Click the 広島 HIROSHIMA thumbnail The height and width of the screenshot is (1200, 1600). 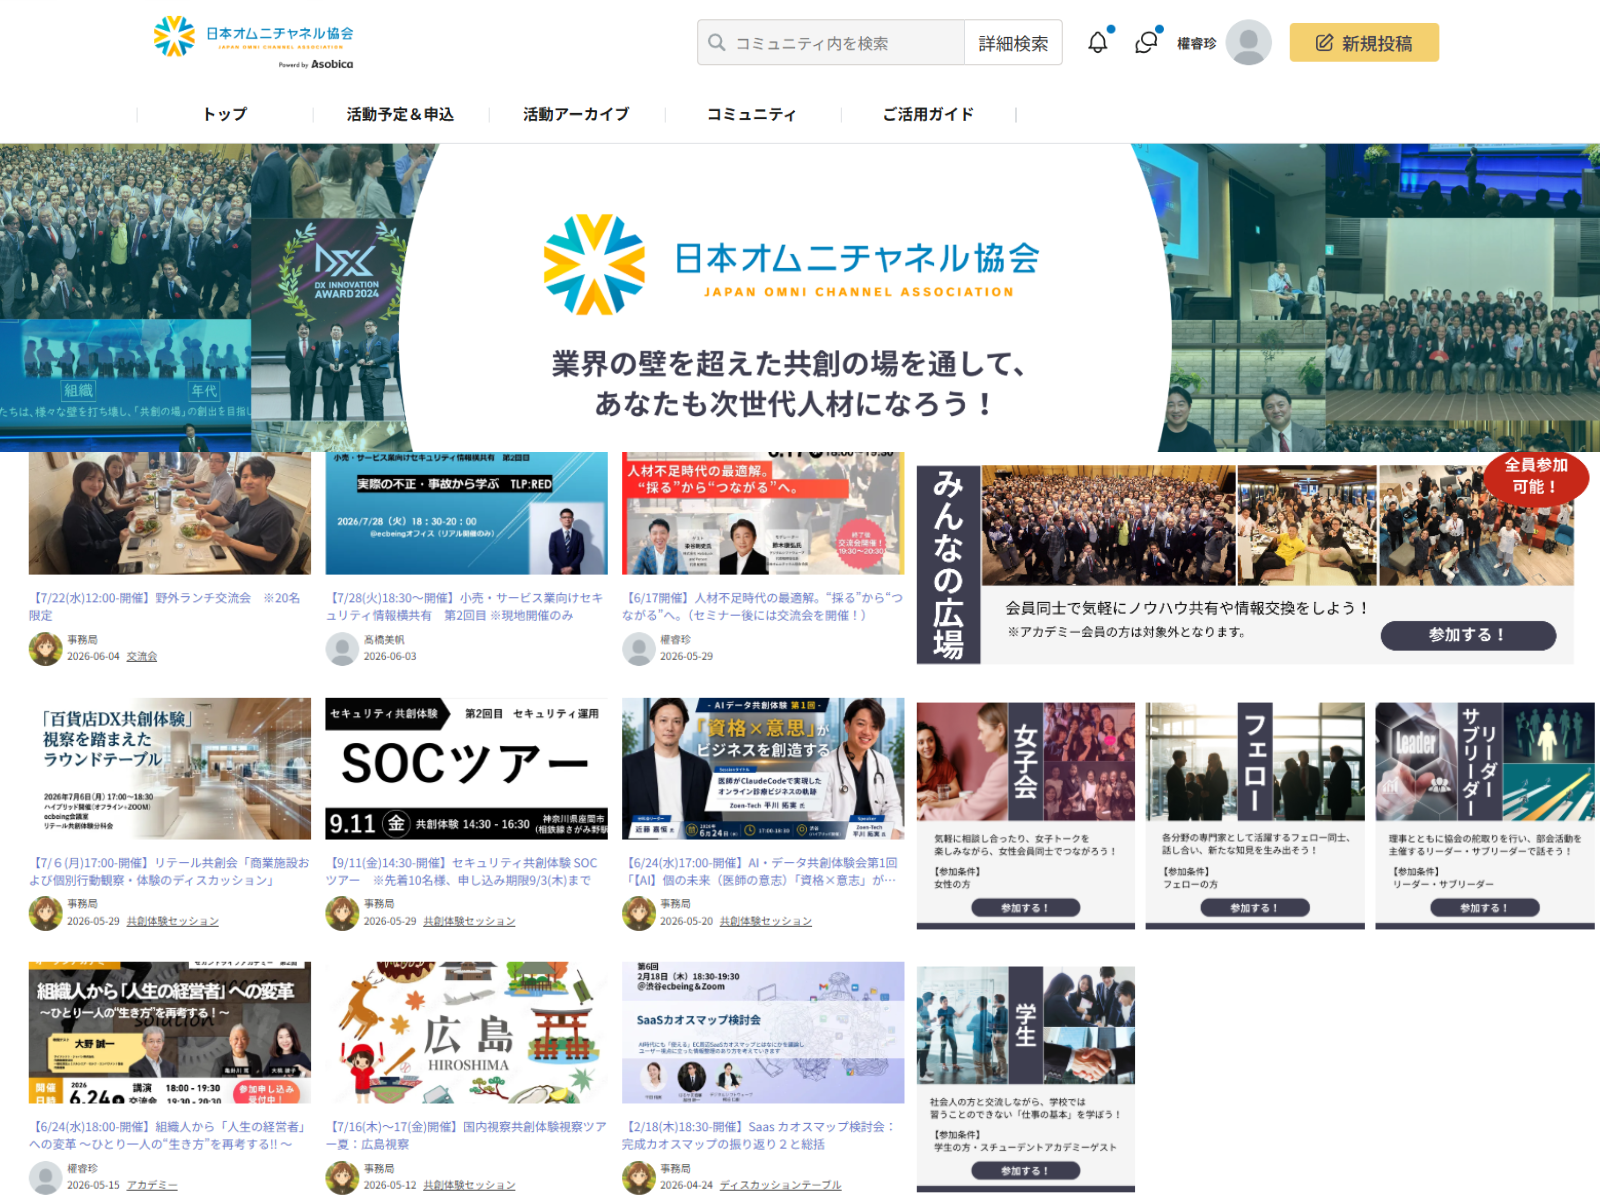467,1033
